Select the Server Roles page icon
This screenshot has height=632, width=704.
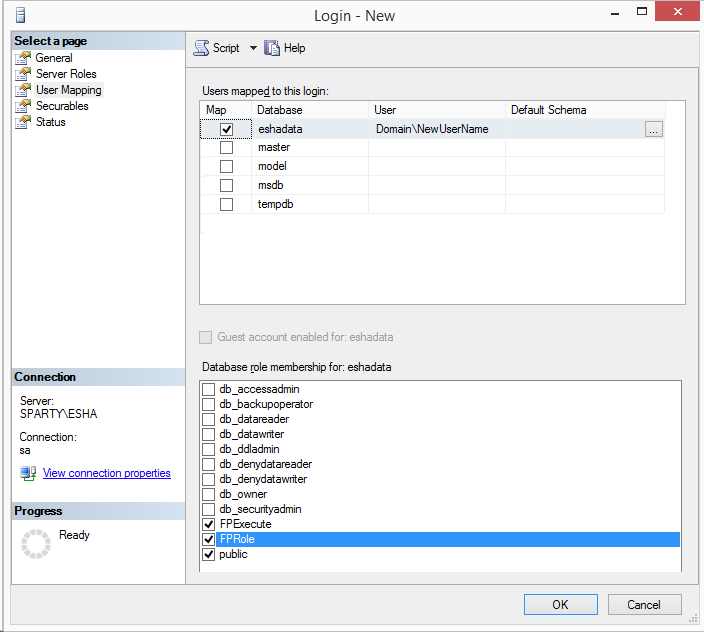point(23,74)
